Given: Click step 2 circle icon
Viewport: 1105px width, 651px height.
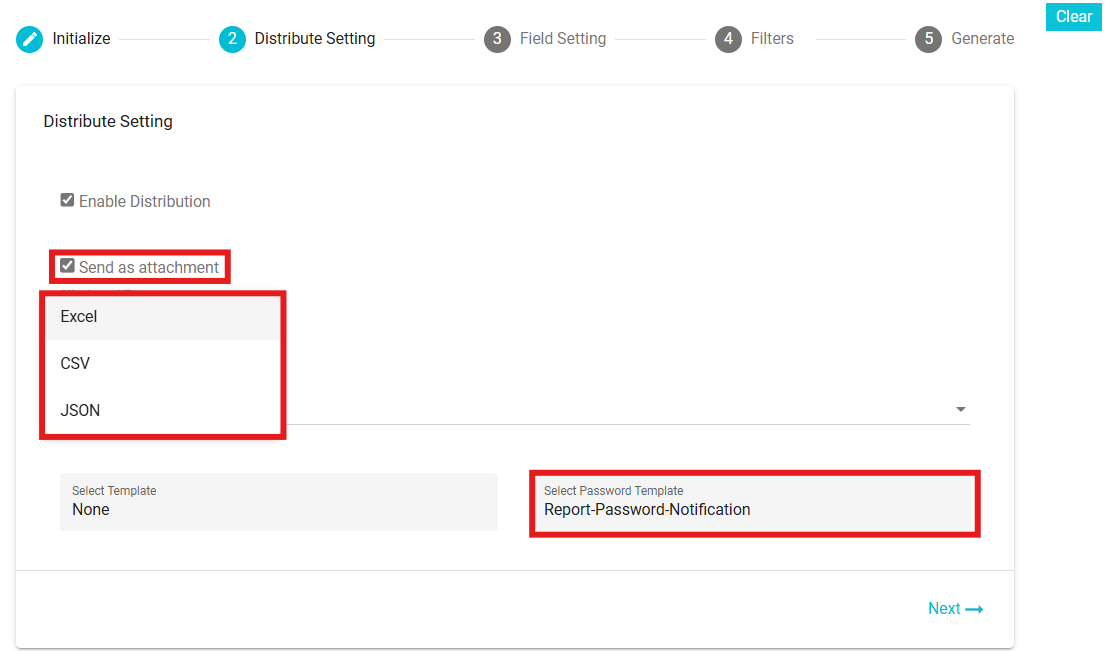Looking at the screenshot, I should tap(232, 39).
